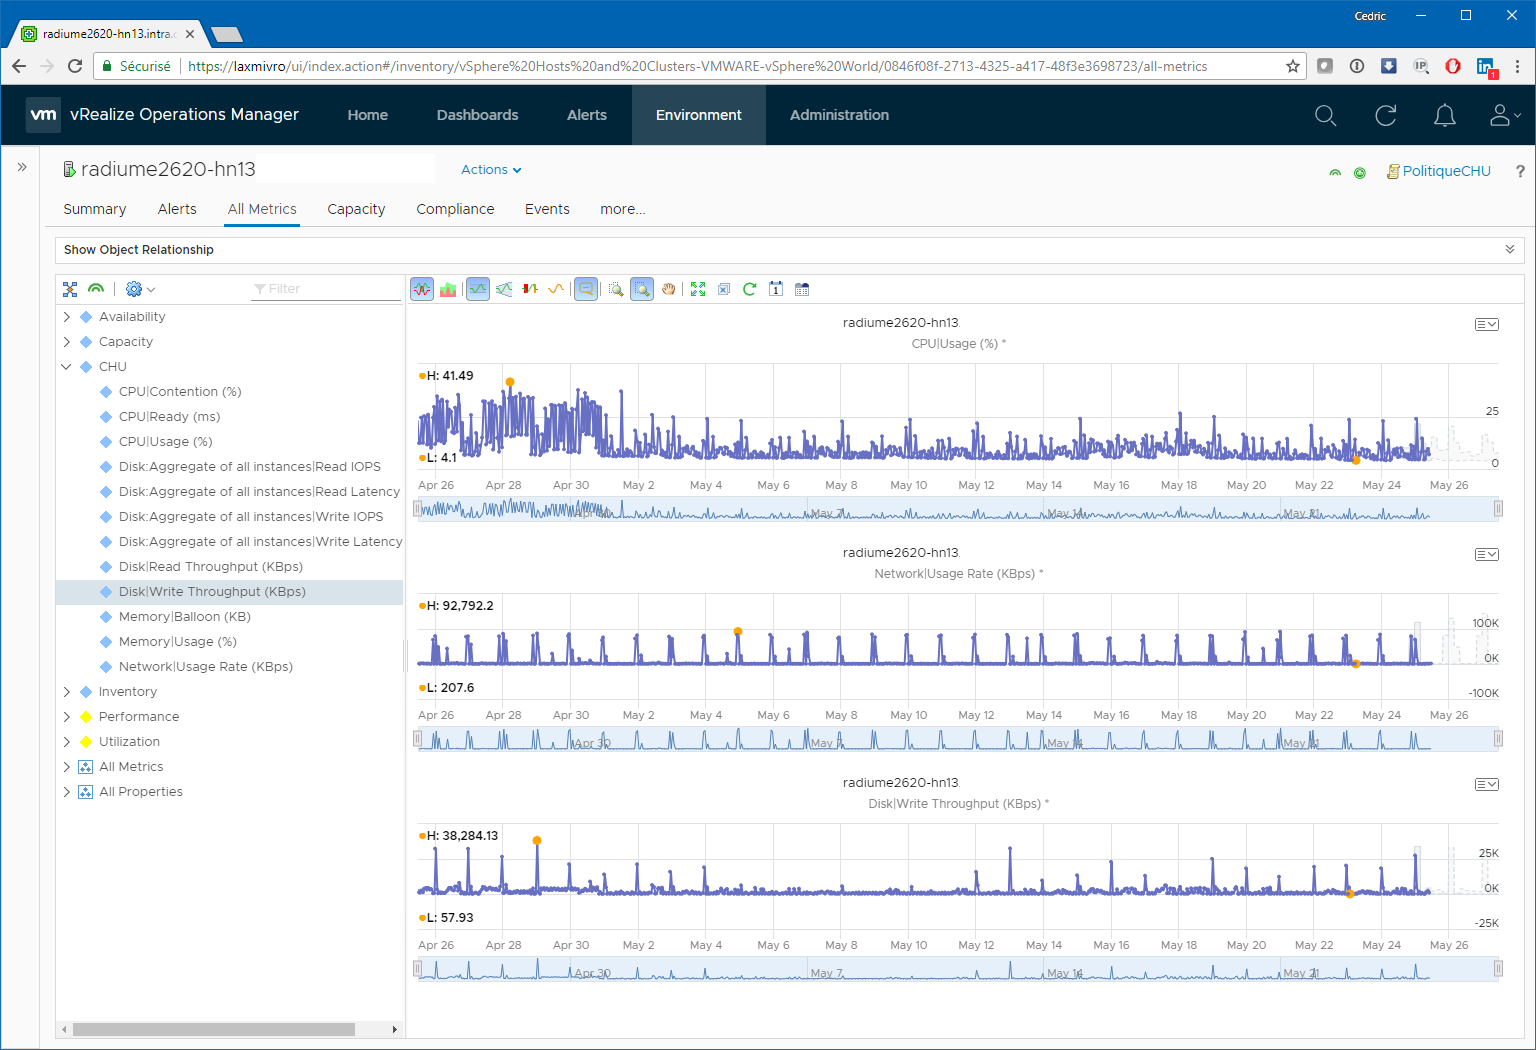Click the calendar date controls icon

[x=776, y=289]
